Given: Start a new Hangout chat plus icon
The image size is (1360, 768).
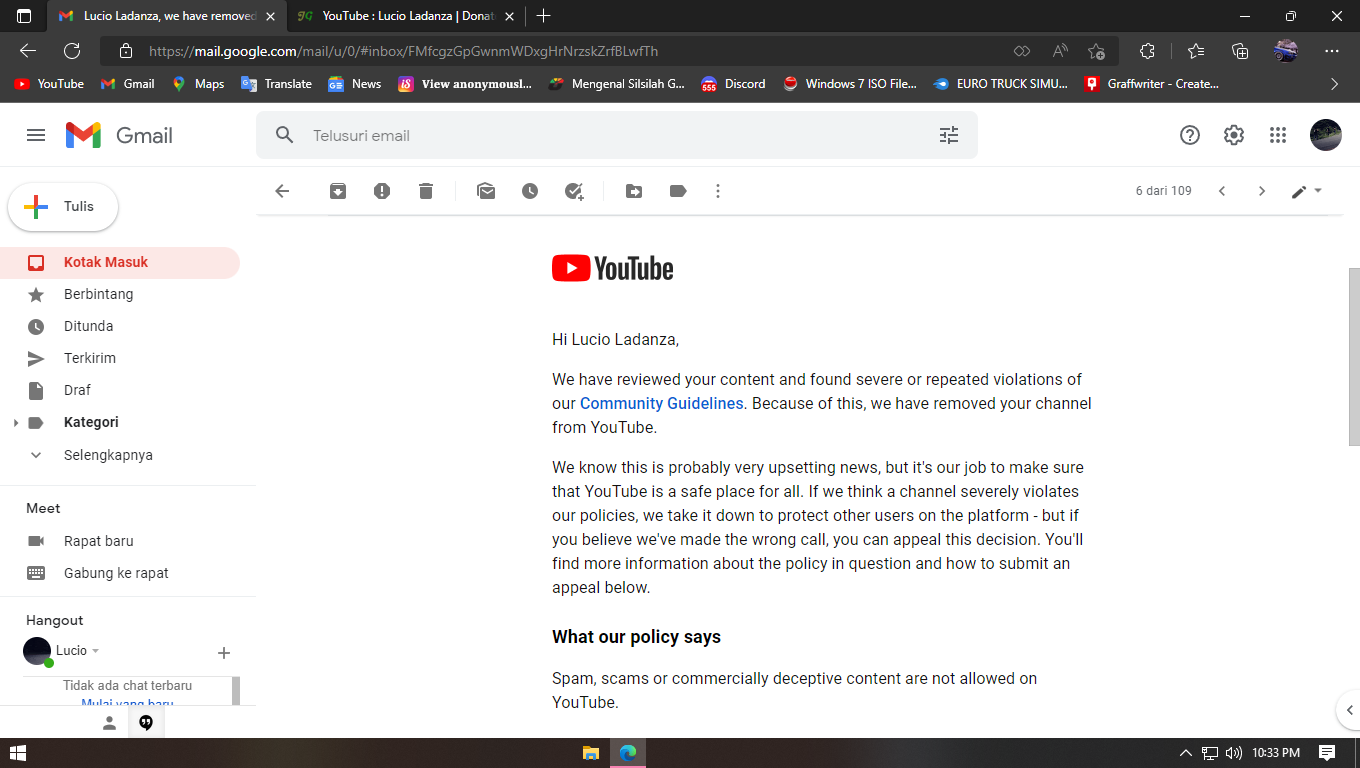Looking at the screenshot, I should tap(224, 653).
